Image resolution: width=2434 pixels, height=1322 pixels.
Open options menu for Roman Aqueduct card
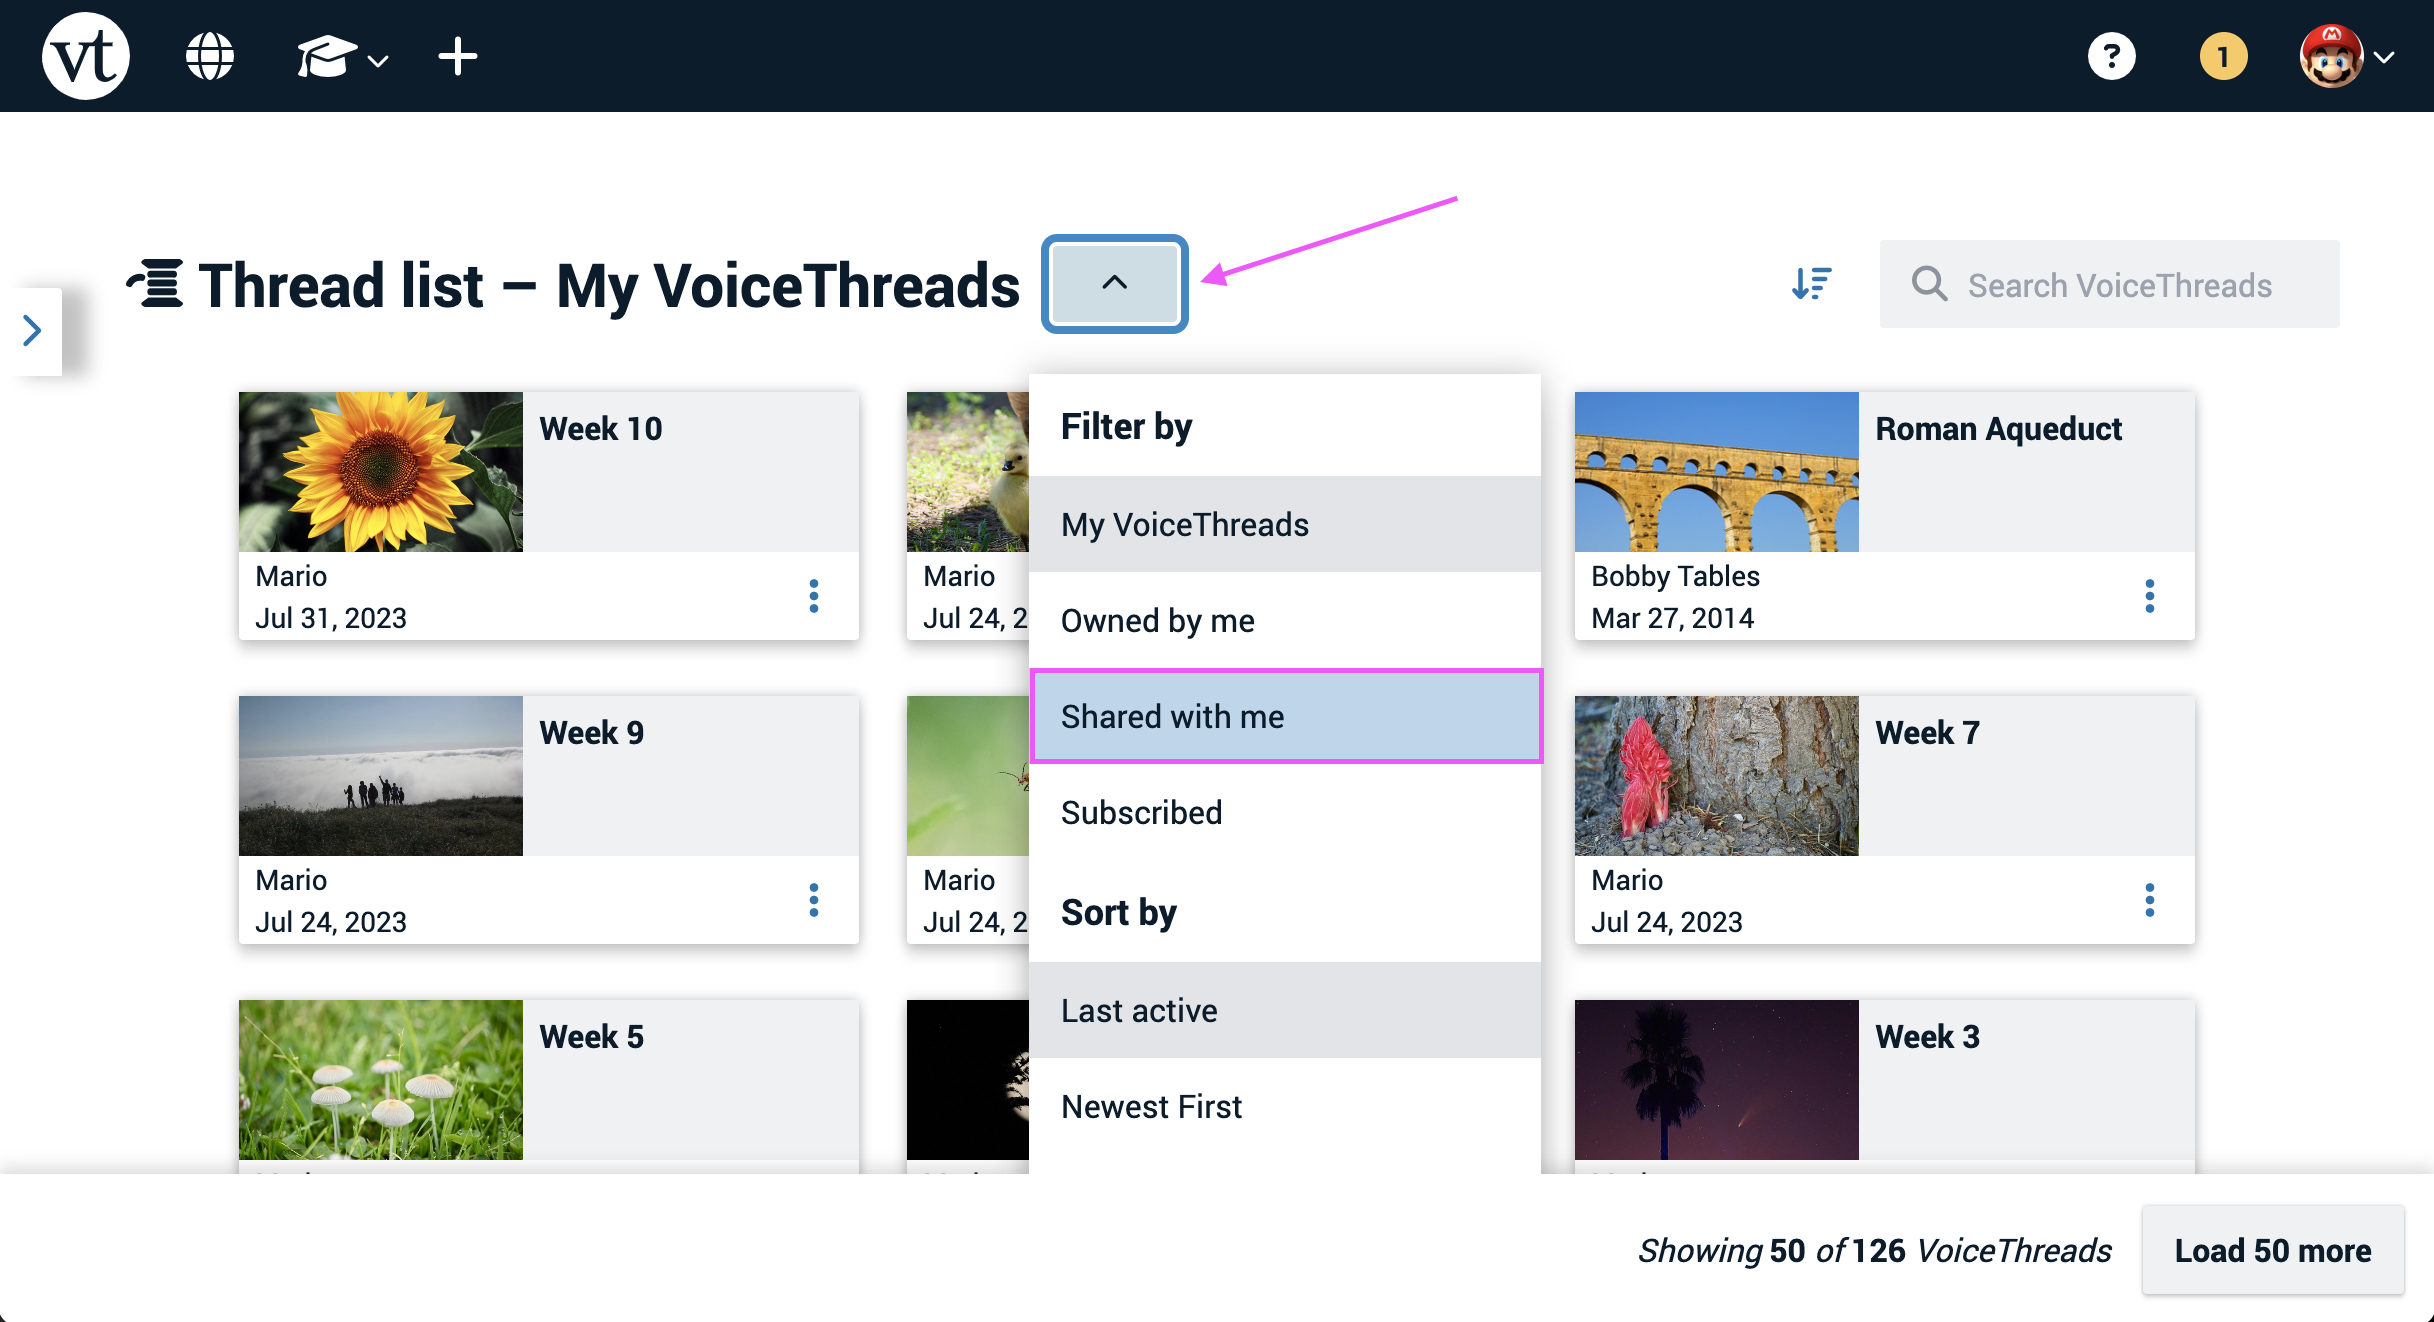tap(2150, 596)
